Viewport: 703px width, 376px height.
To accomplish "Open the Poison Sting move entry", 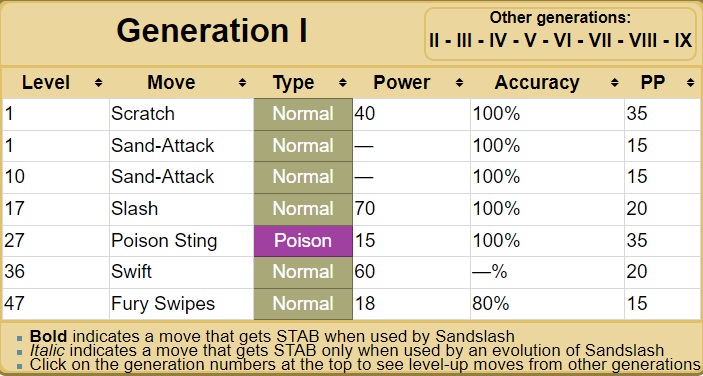I will coord(164,241).
